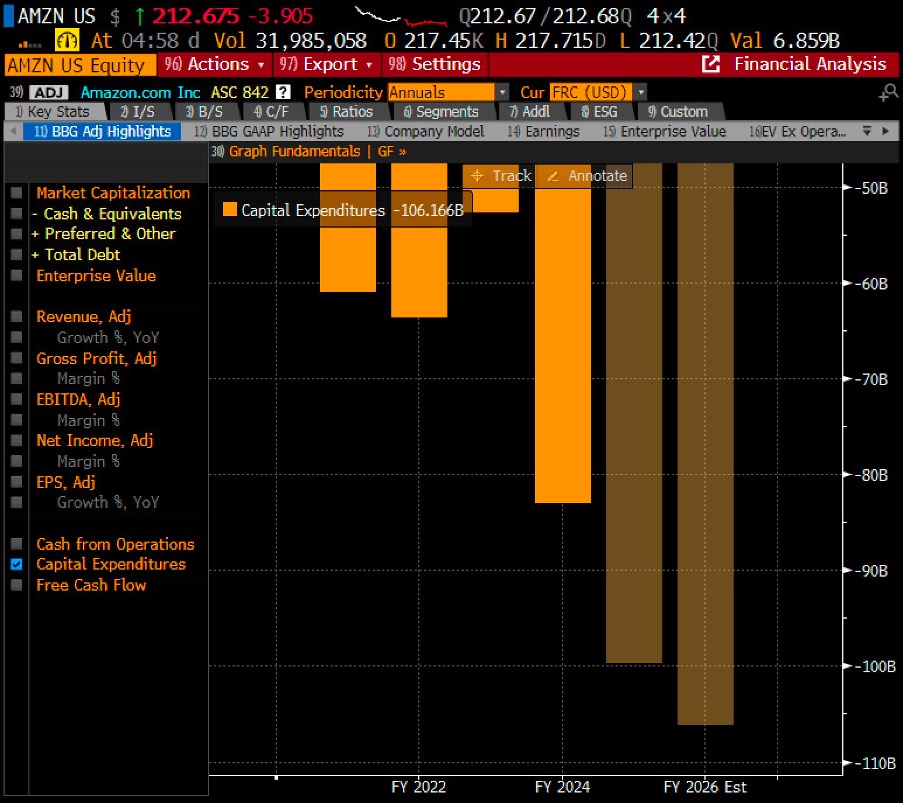Open the Actions dropdown menu
Viewport: 904px width, 804px height.
(214, 65)
